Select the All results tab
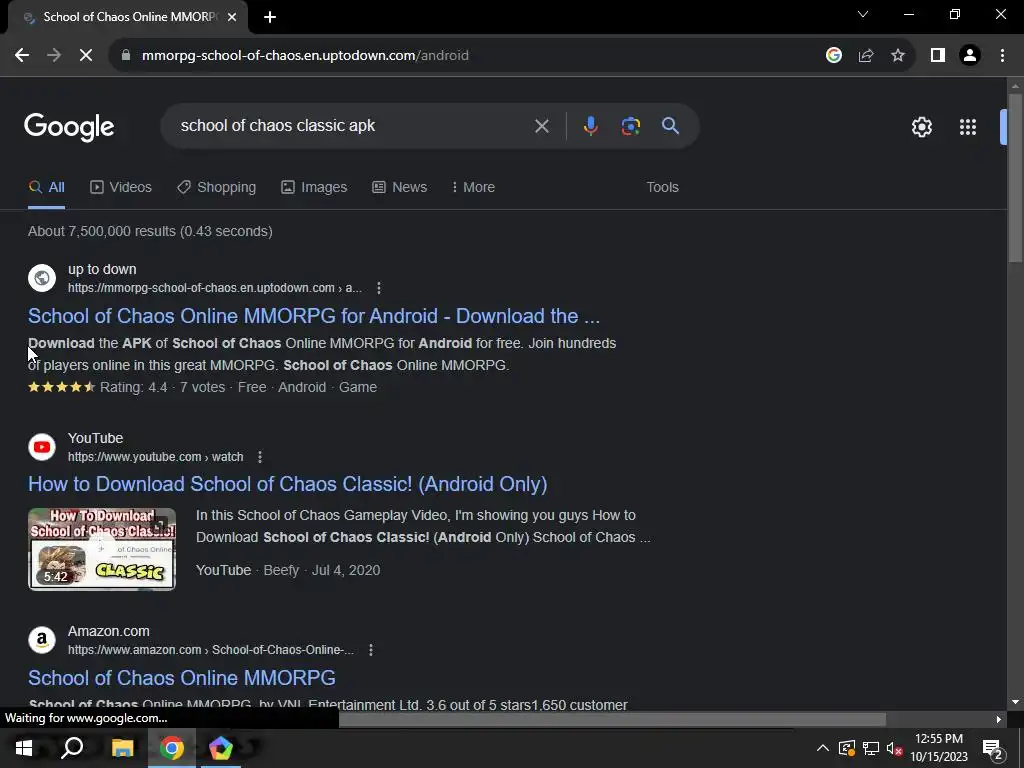This screenshot has width=1024, height=768. click(x=46, y=187)
